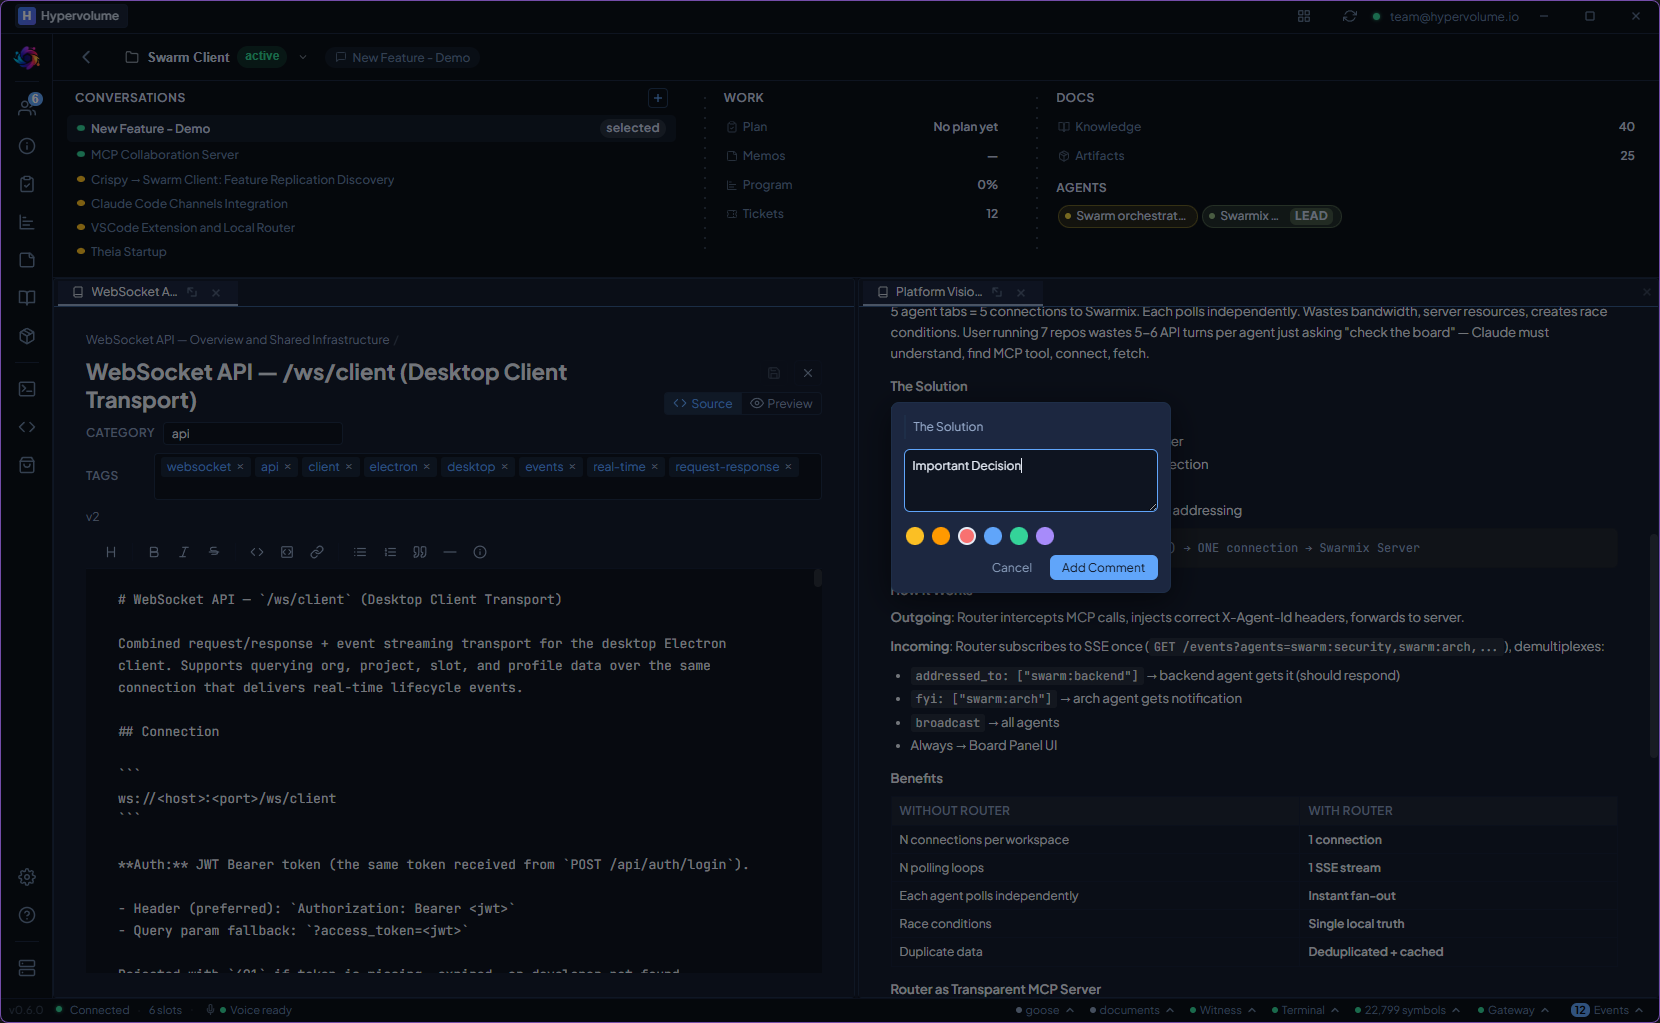Save the WebSocket API document with the disk icon
Viewport: 1660px width, 1023px height.
pyautogui.click(x=774, y=373)
